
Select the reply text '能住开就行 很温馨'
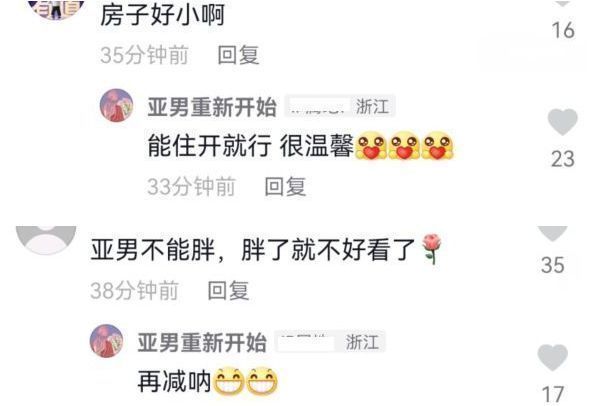tap(250, 146)
